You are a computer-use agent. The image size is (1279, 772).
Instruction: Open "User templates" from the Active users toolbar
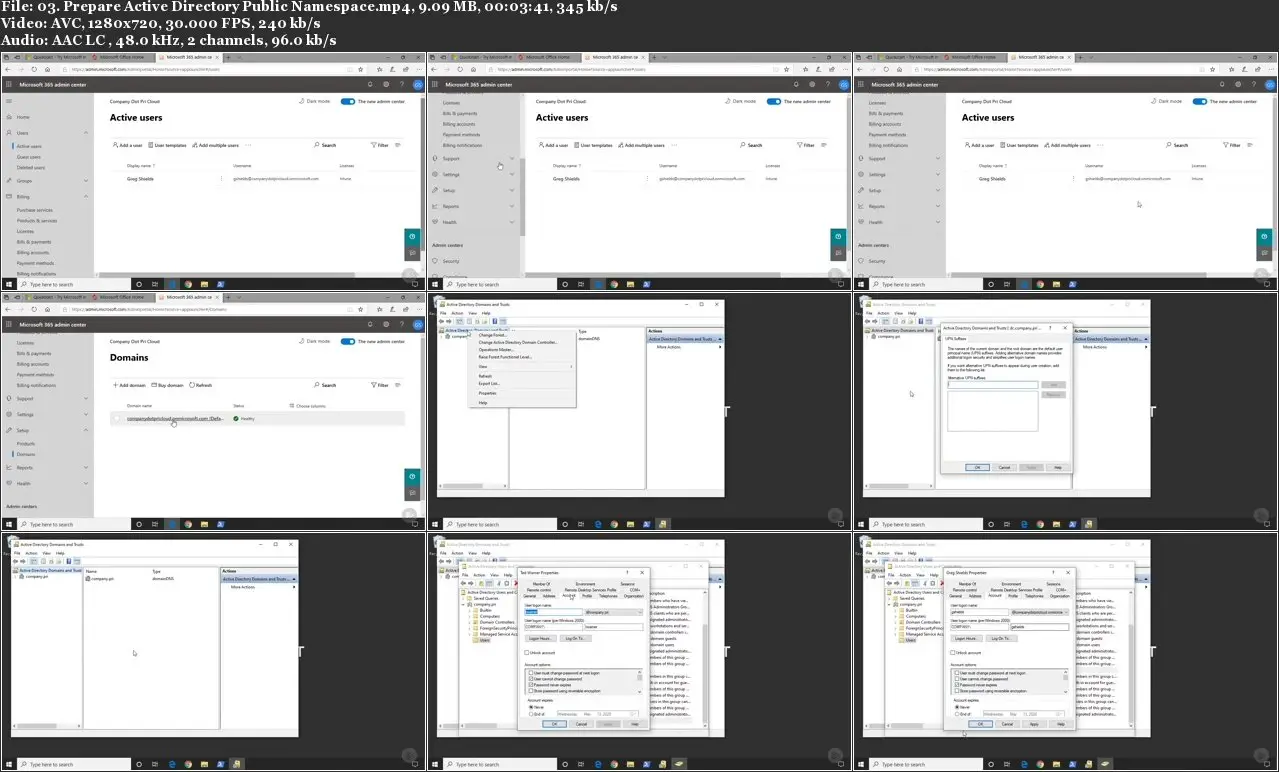coord(168,145)
